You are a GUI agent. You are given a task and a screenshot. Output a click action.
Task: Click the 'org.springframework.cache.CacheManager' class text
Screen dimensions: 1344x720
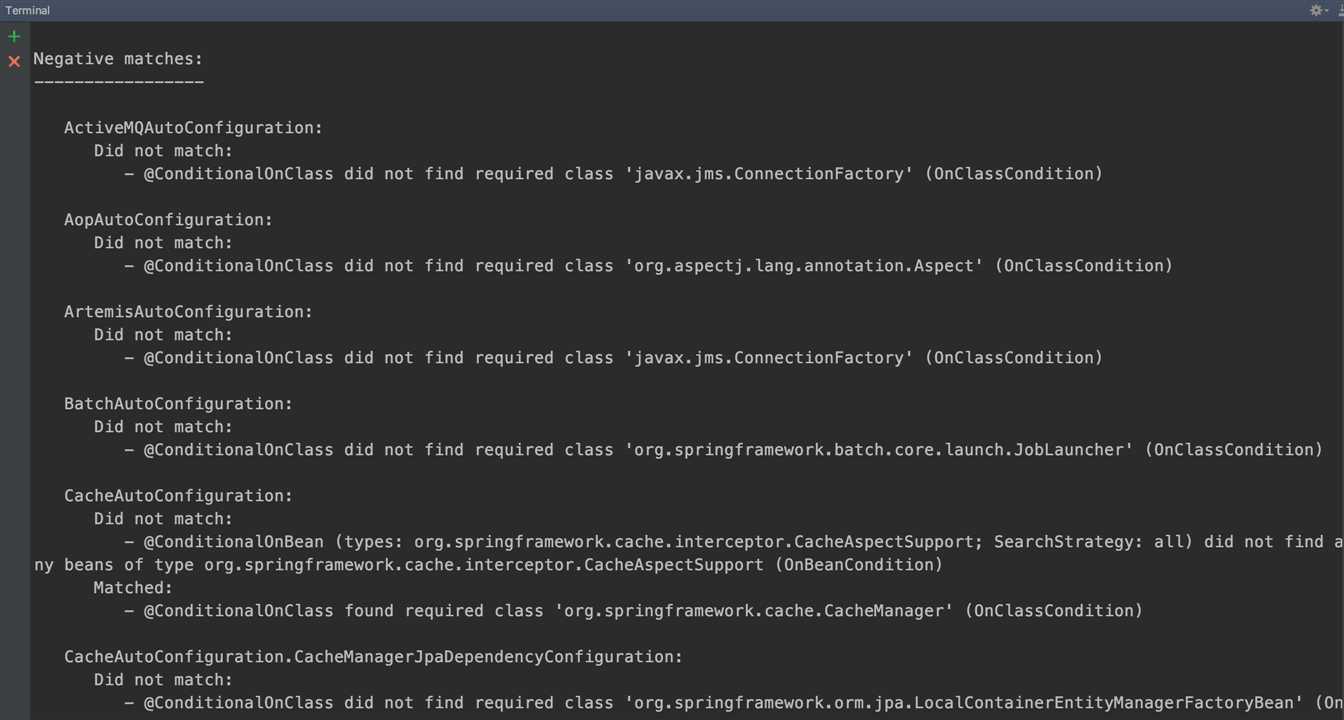pos(754,611)
